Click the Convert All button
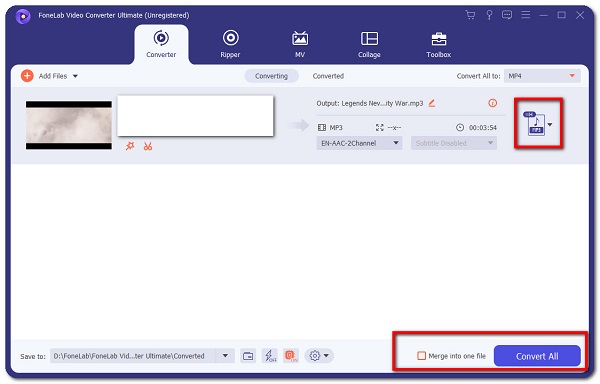 click(x=537, y=356)
